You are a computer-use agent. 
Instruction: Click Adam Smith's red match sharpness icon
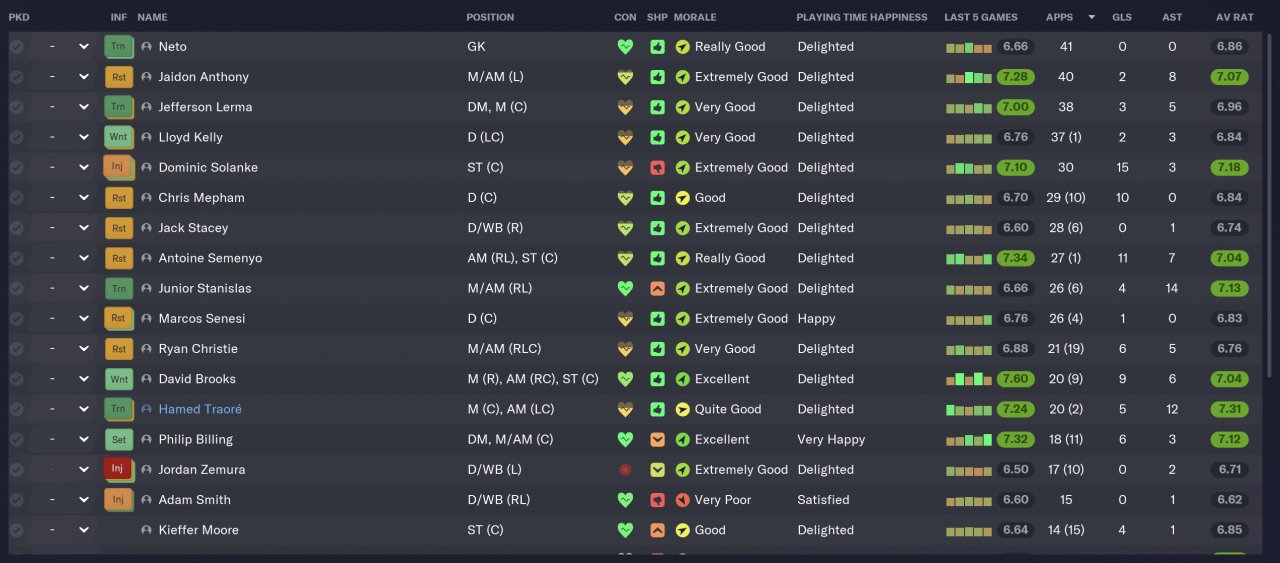(657, 500)
